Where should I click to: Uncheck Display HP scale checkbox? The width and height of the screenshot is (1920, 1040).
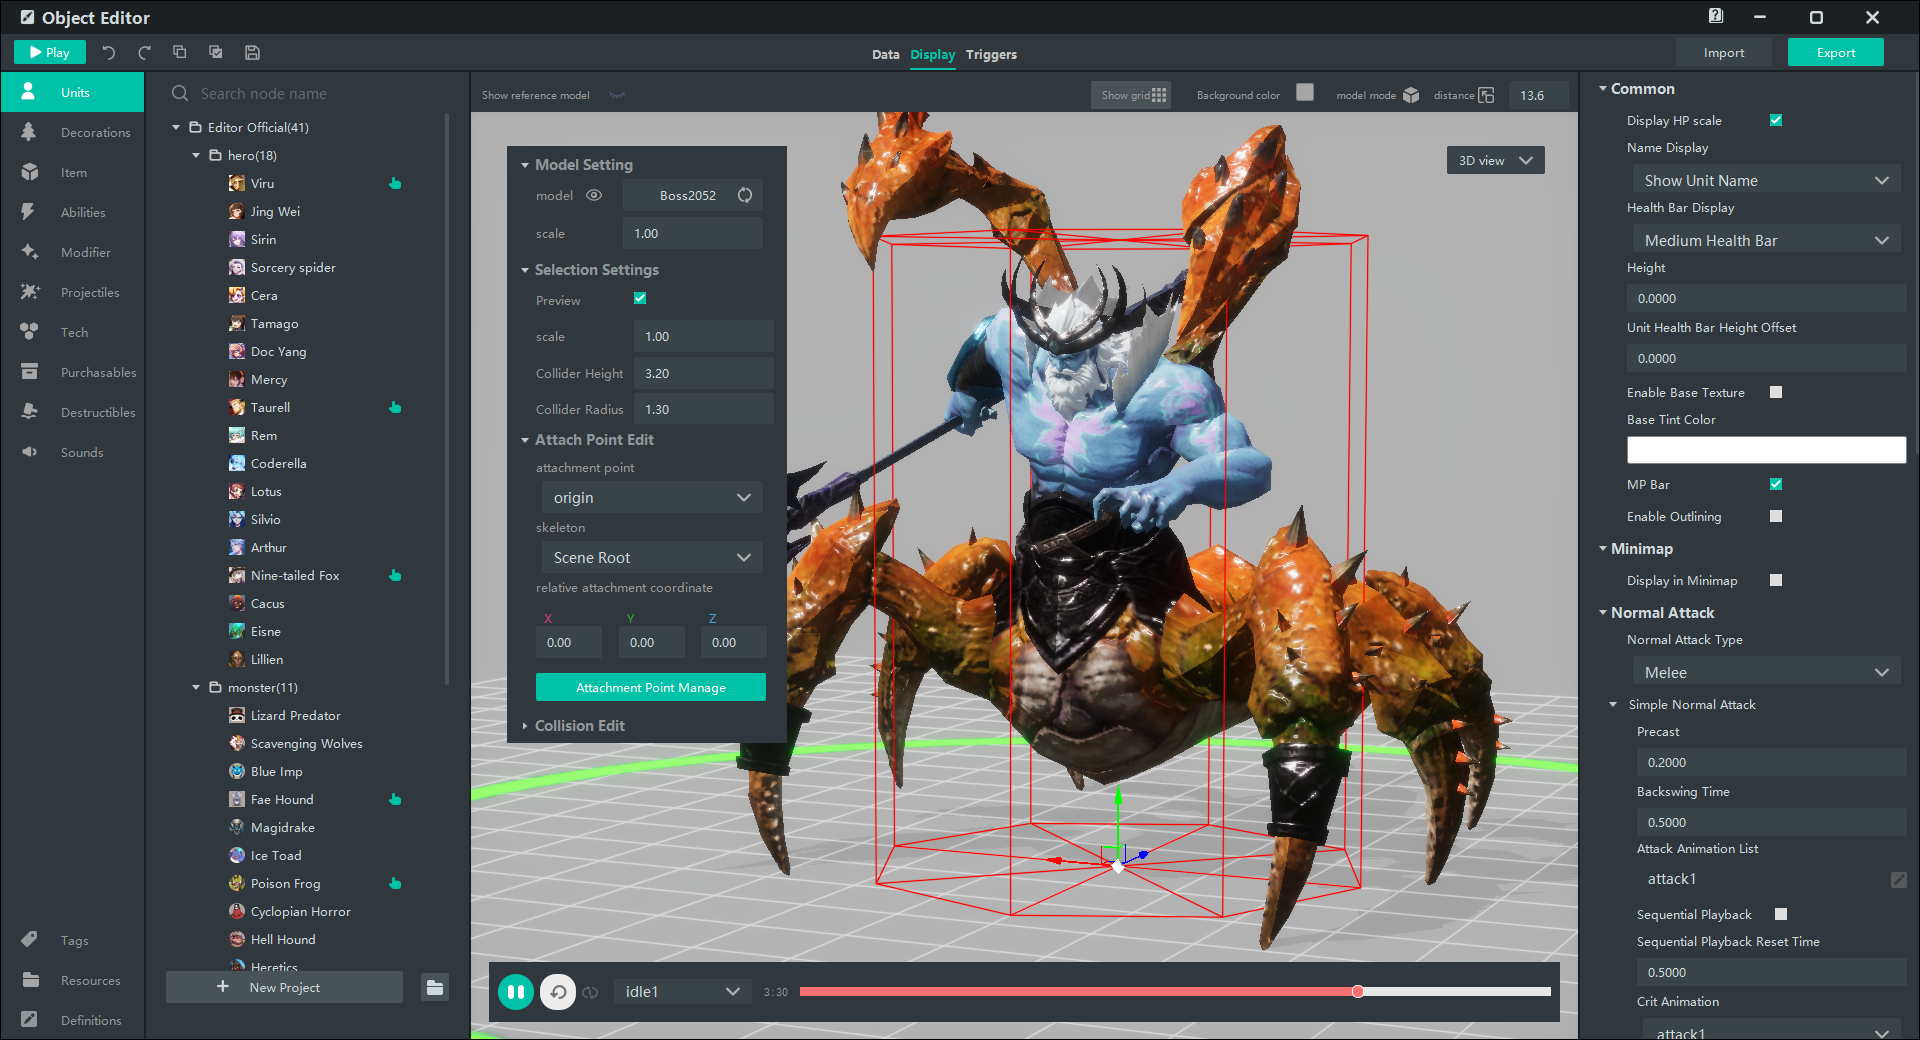[1776, 120]
